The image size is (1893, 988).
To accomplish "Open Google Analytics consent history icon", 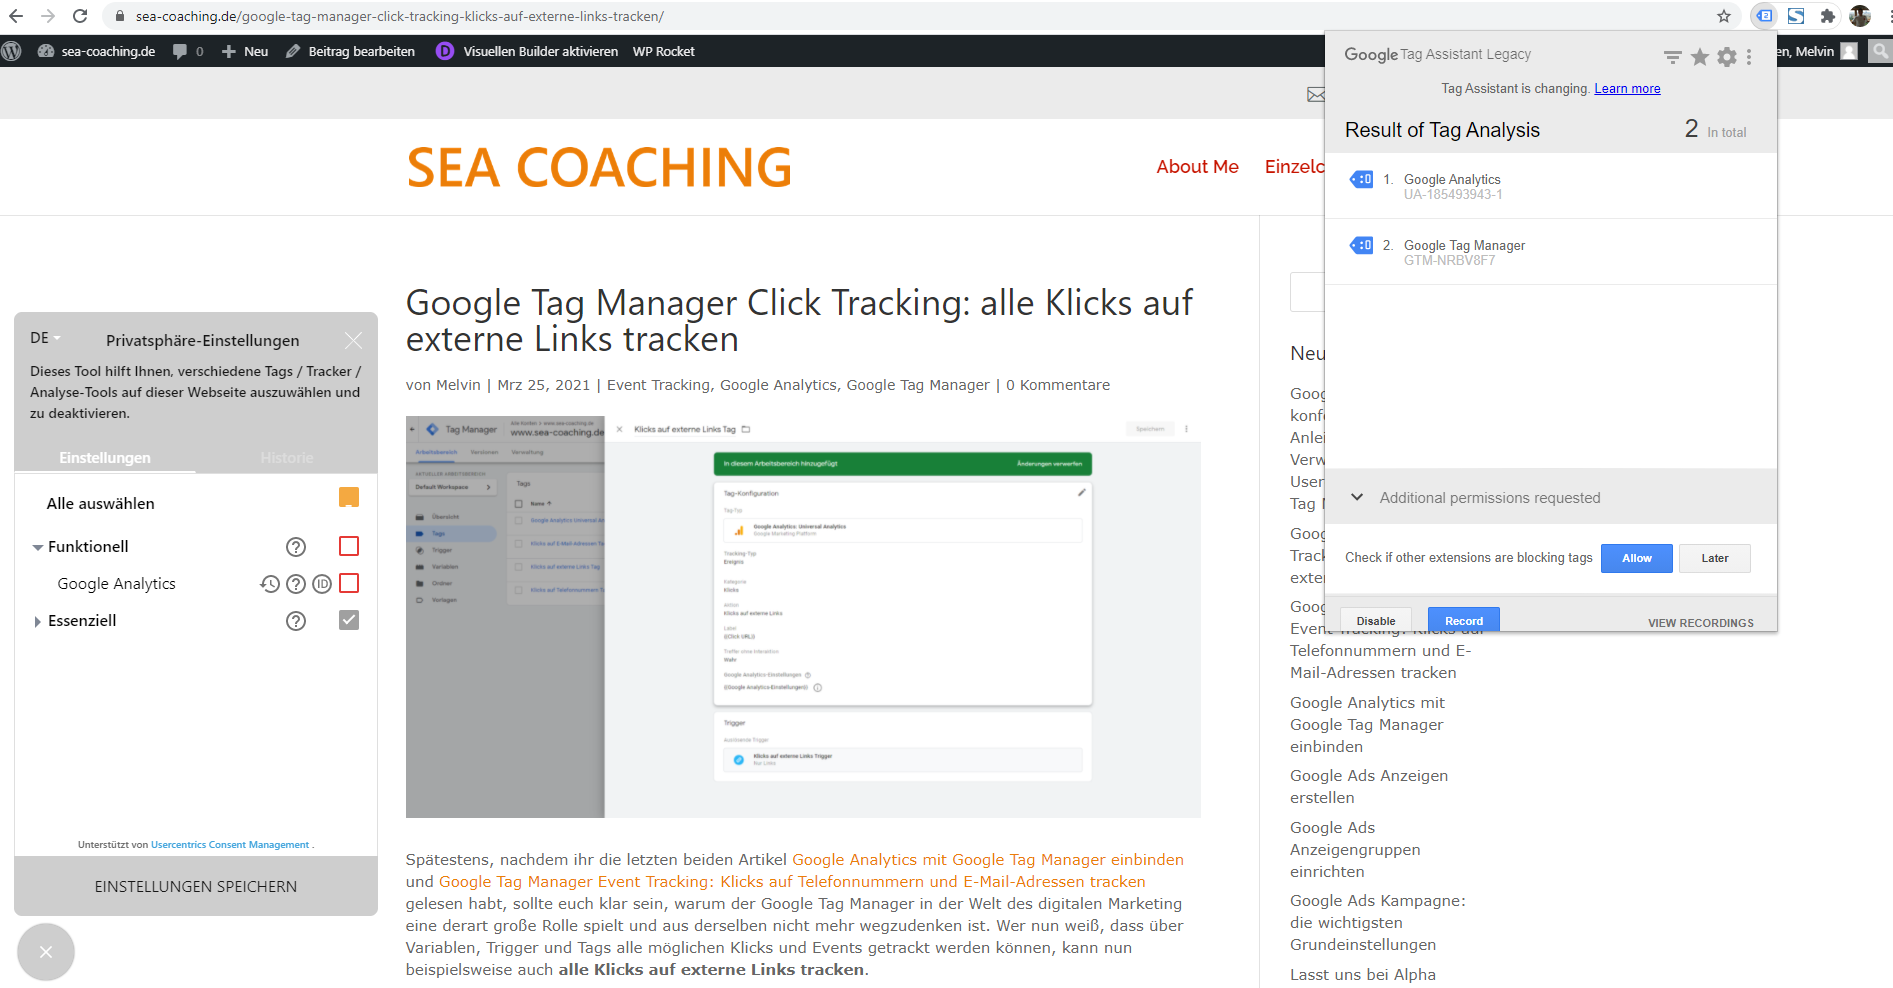I will 270,584.
